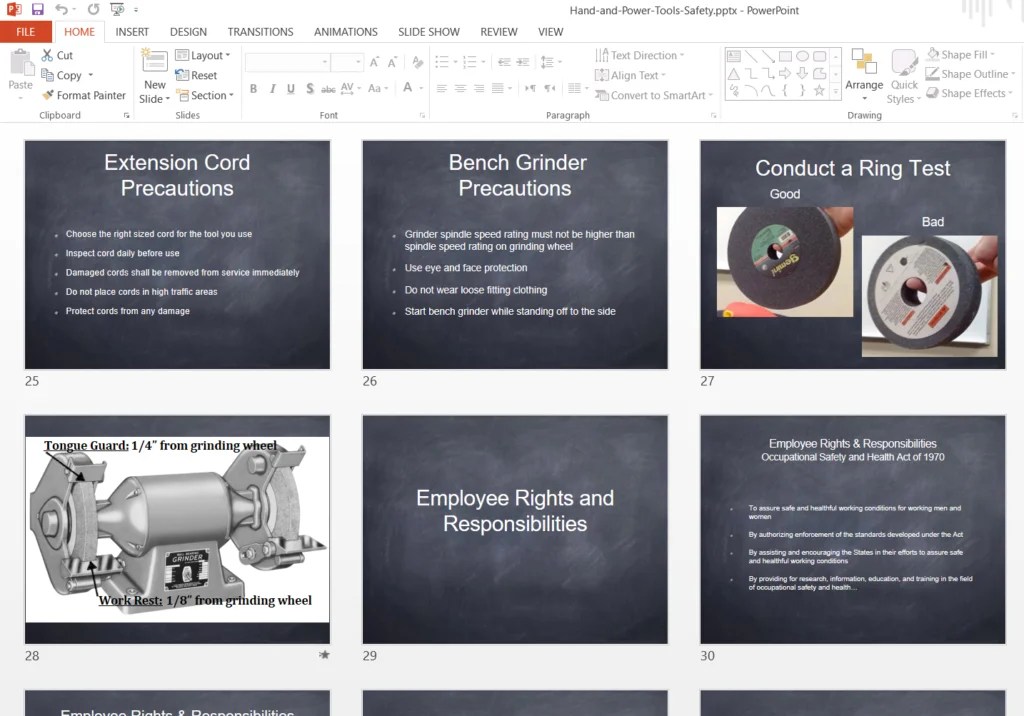Cut the selection with scissors icon
The width and height of the screenshot is (1024, 716).
pyautogui.click(x=47, y=56)
